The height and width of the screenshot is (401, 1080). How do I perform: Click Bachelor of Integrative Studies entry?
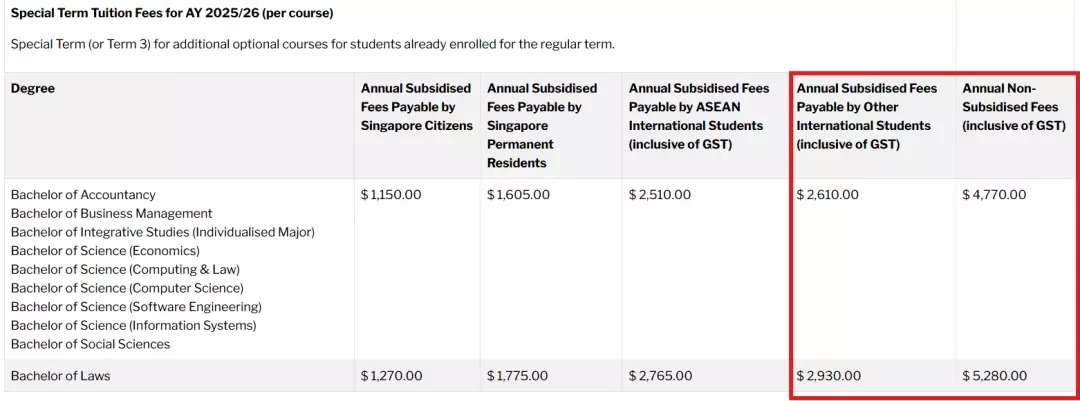163,232
